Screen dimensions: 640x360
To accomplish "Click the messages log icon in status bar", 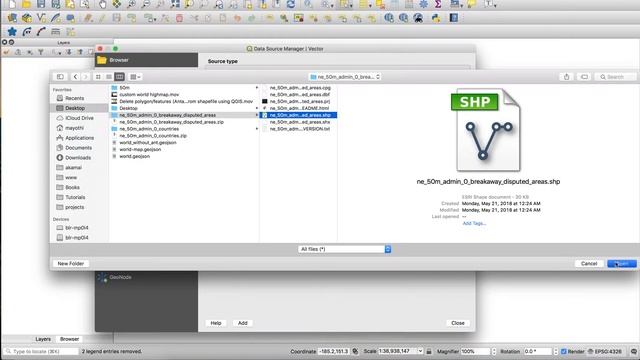I will point(633,351).
